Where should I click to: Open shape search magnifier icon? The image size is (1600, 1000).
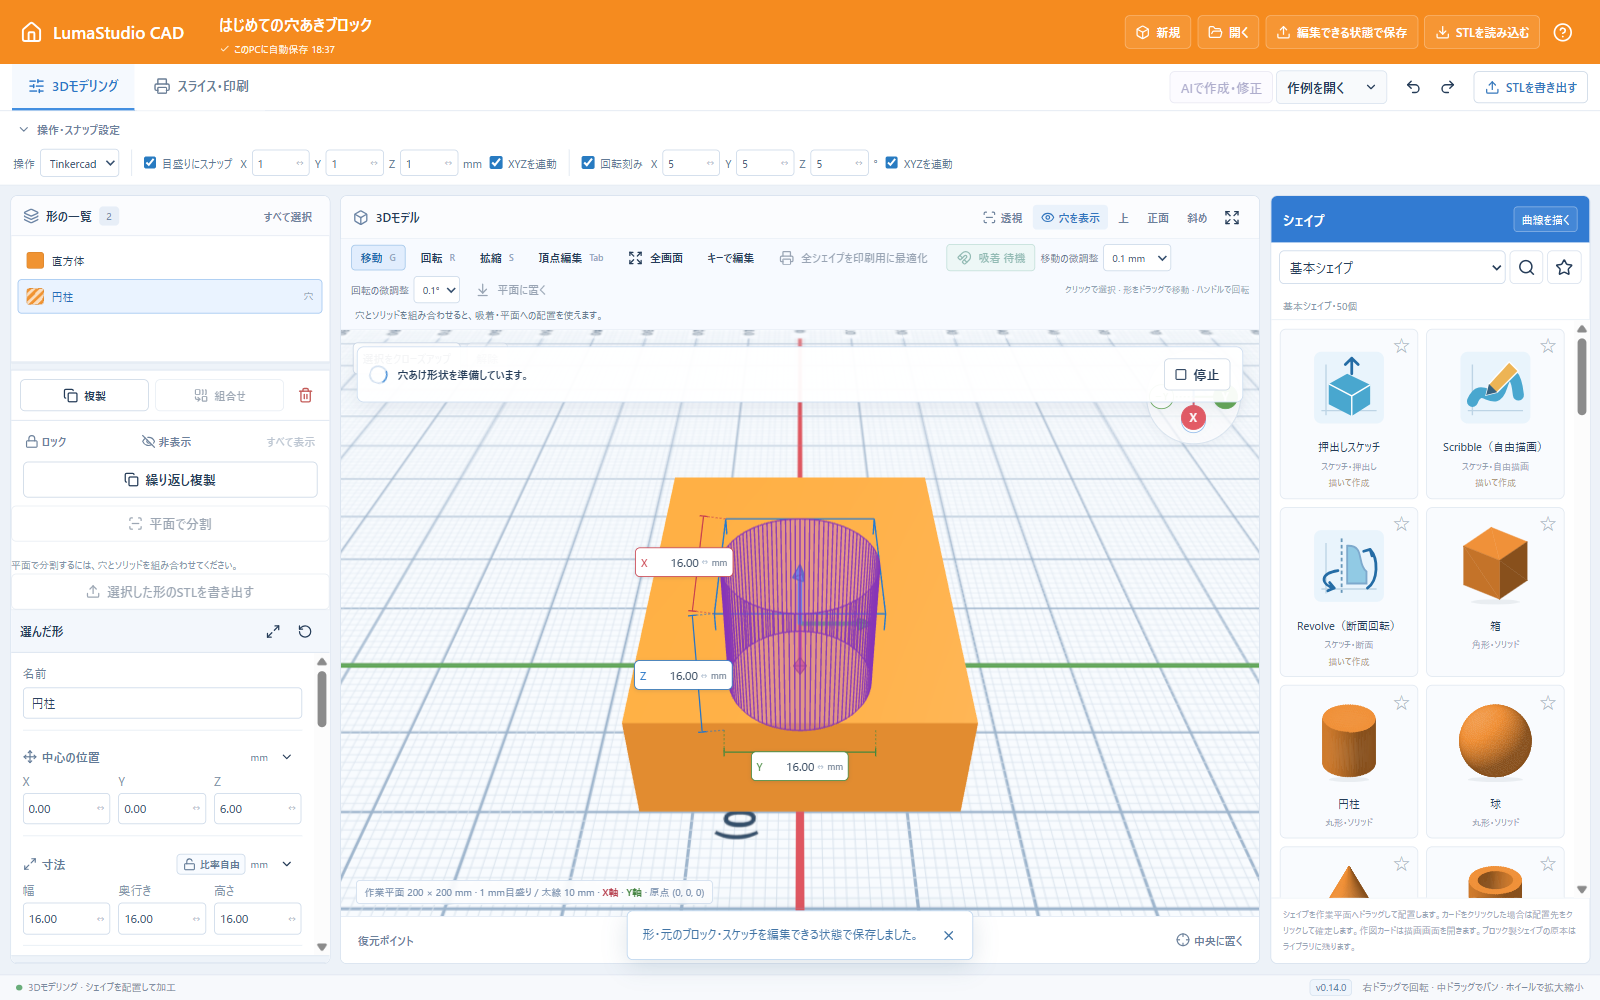1526,267
